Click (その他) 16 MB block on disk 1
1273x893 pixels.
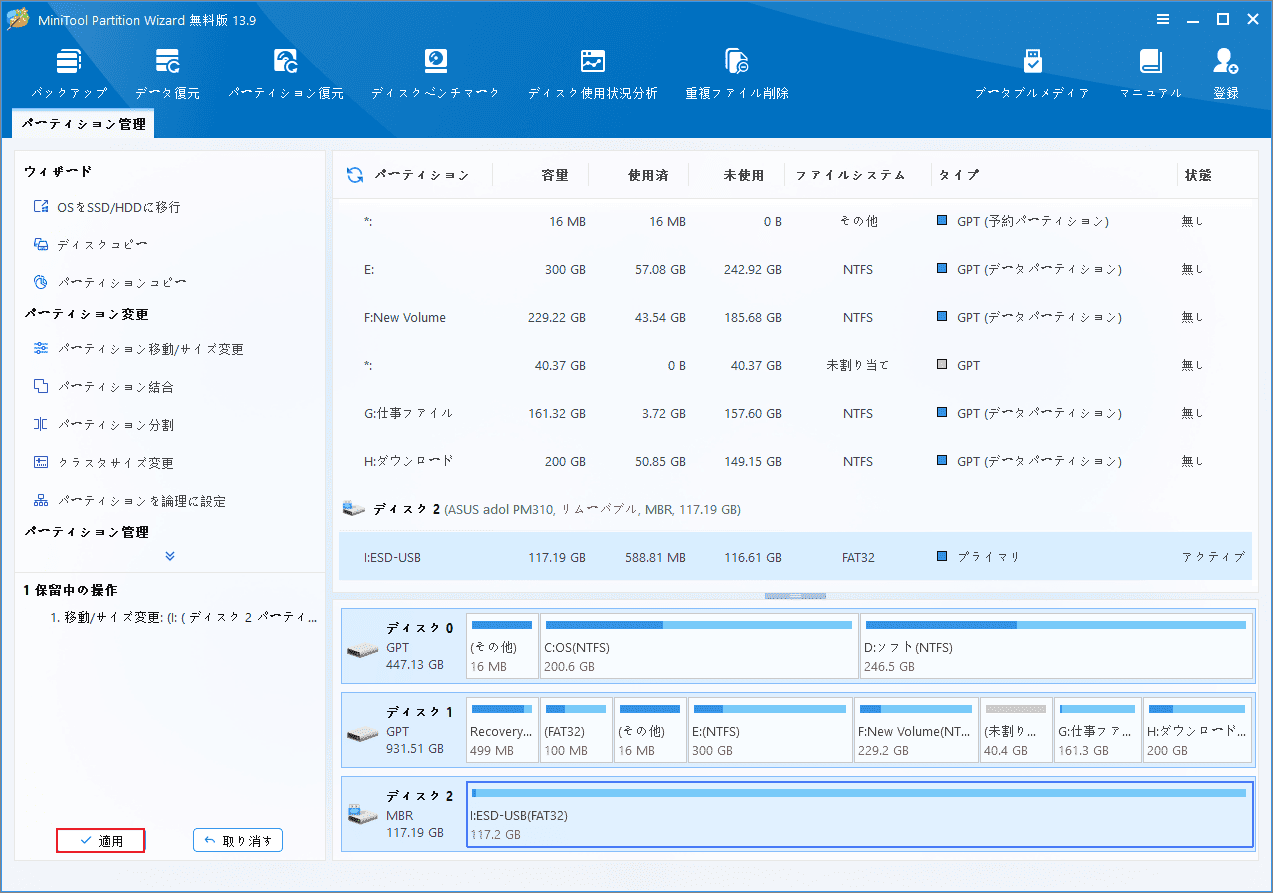[x=650, y=731]
